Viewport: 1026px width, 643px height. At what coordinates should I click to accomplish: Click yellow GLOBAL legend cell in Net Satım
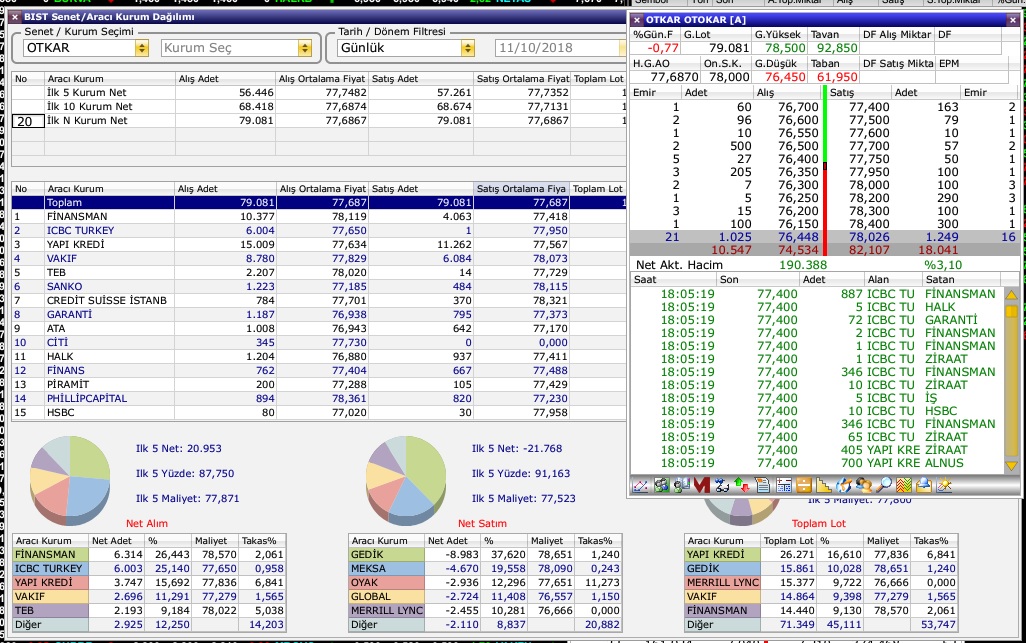387,597
